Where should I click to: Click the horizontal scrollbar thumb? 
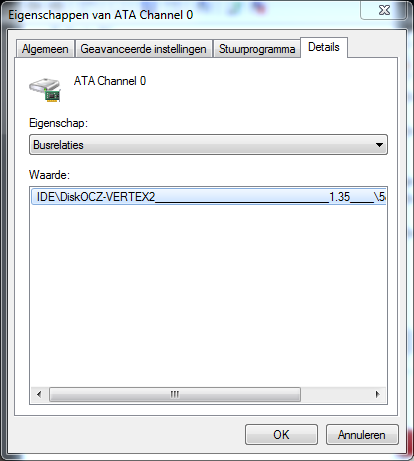click(175, 394)
